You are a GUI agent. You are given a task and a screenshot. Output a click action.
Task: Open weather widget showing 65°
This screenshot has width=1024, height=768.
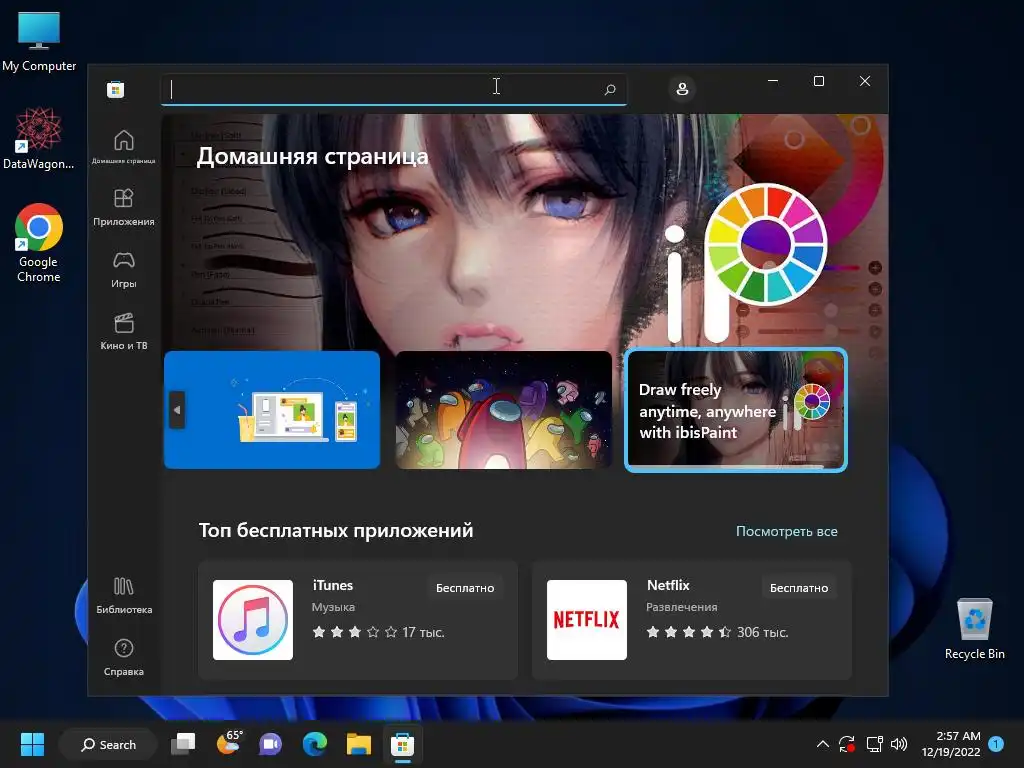[x=228, y=743]
